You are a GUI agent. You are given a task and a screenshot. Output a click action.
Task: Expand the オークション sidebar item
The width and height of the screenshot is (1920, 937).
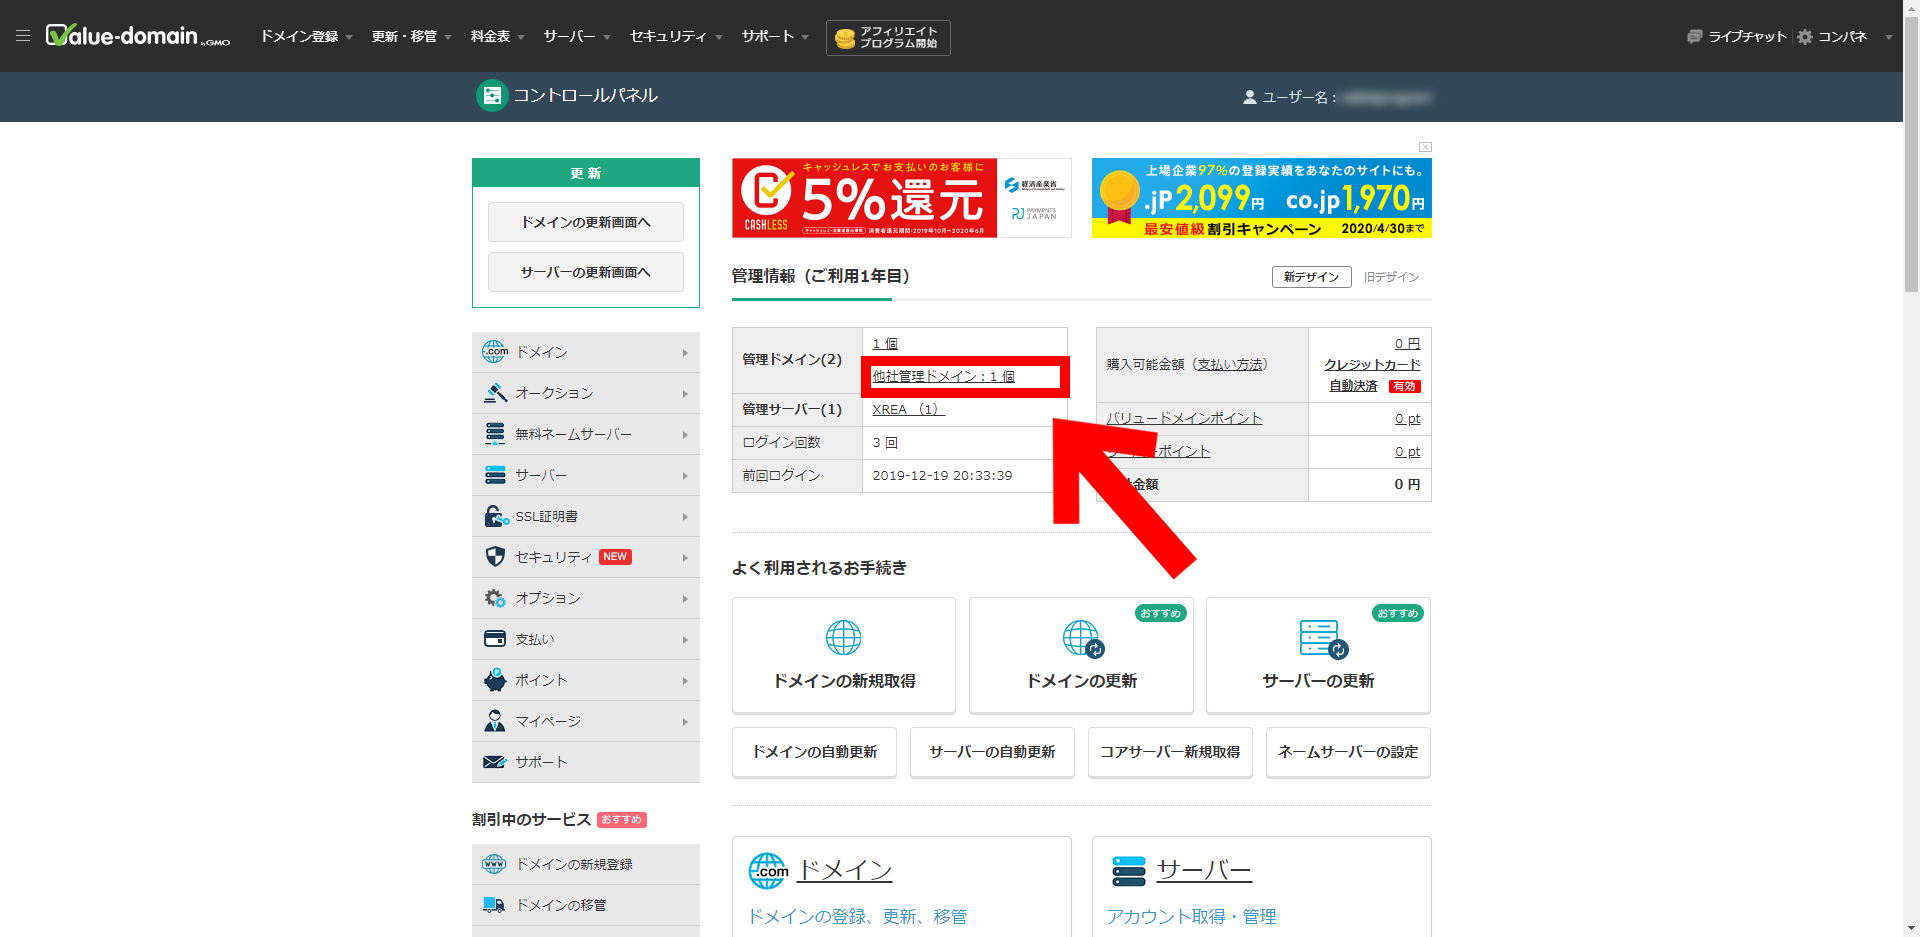coord(586,393)
